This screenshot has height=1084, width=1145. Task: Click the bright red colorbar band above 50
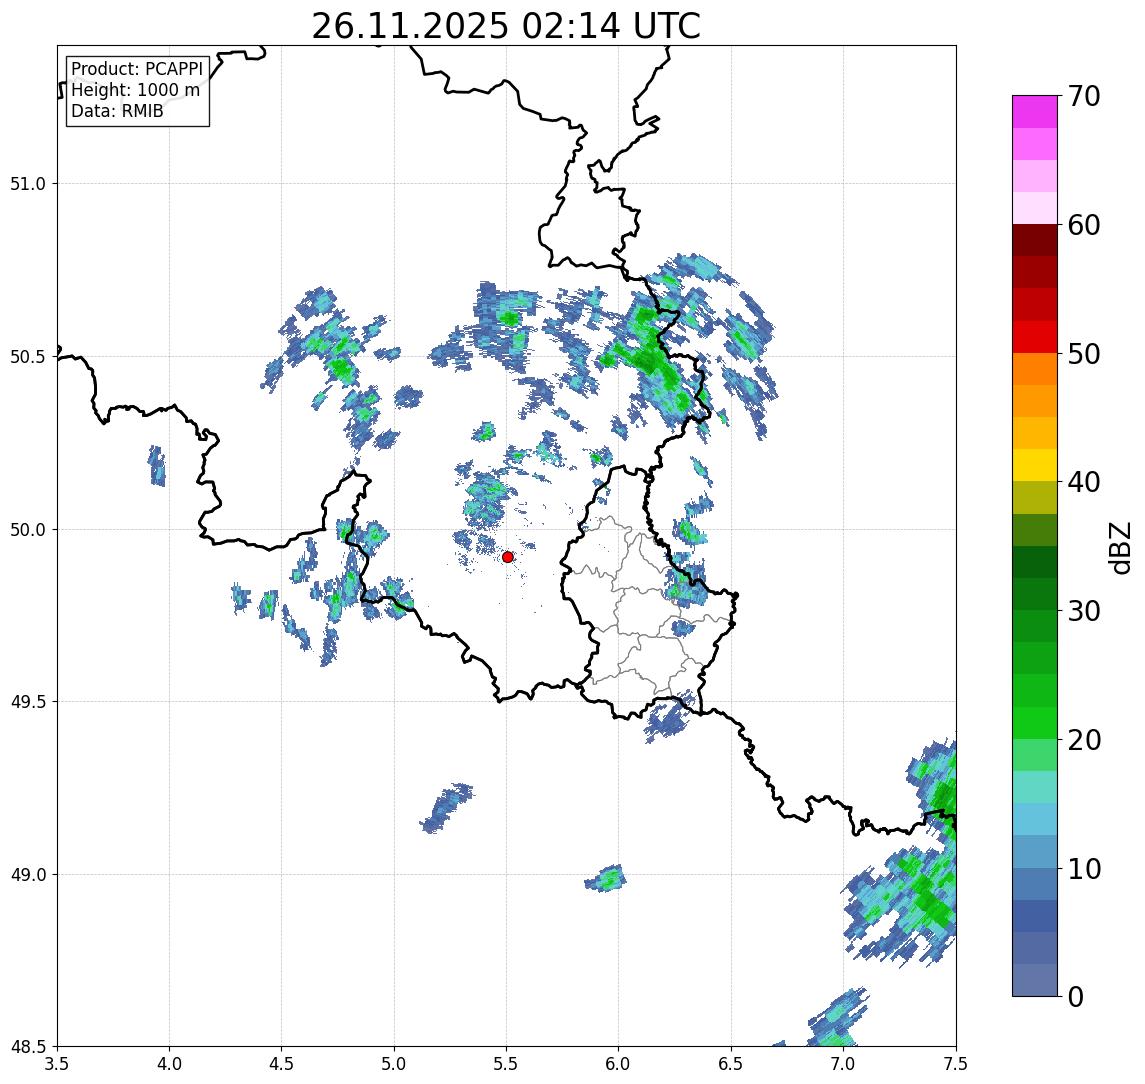(x=1035, y=337)
